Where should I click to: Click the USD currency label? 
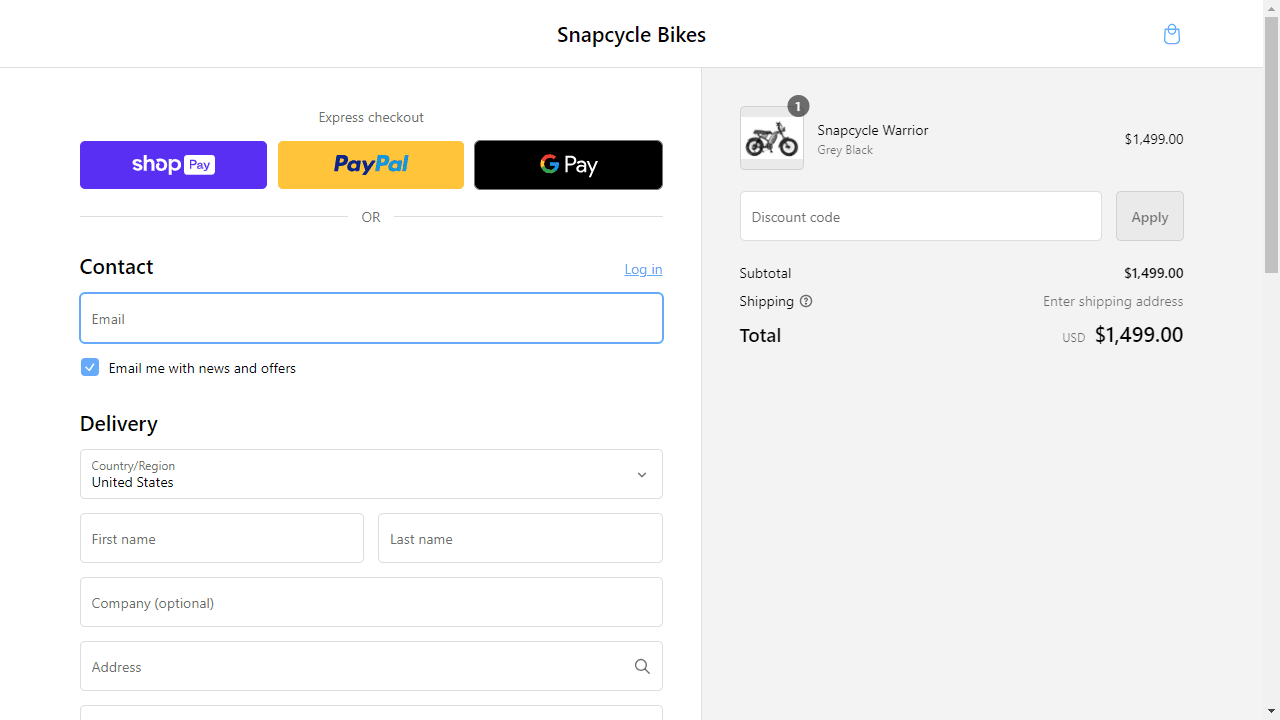coord(1074,338)
